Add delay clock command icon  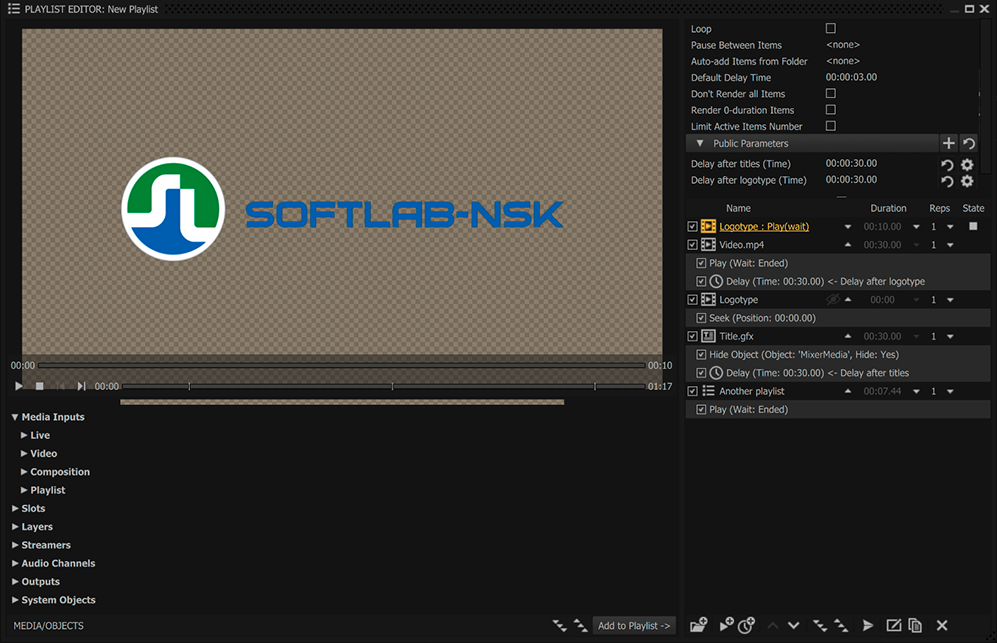[x=746, y=625]
